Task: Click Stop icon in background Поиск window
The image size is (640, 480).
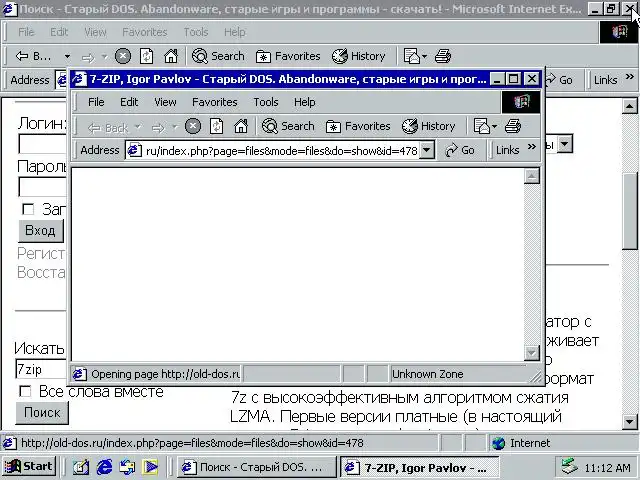Action: click(x=123, y=56)
